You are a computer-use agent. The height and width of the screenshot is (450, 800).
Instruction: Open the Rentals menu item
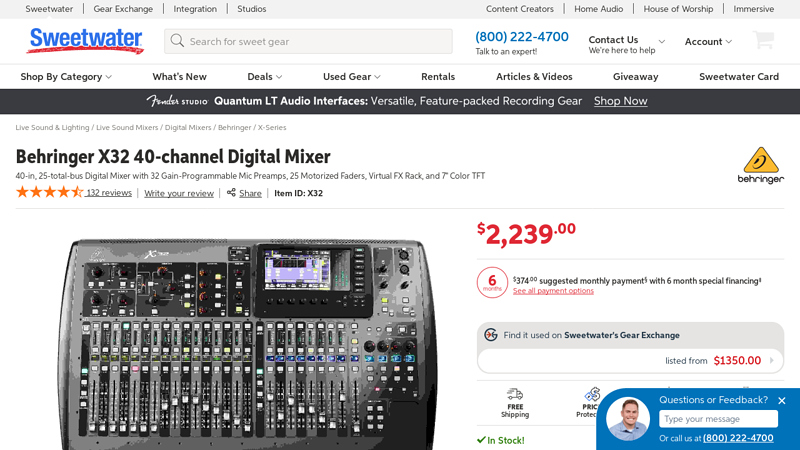tap(438, 77)
